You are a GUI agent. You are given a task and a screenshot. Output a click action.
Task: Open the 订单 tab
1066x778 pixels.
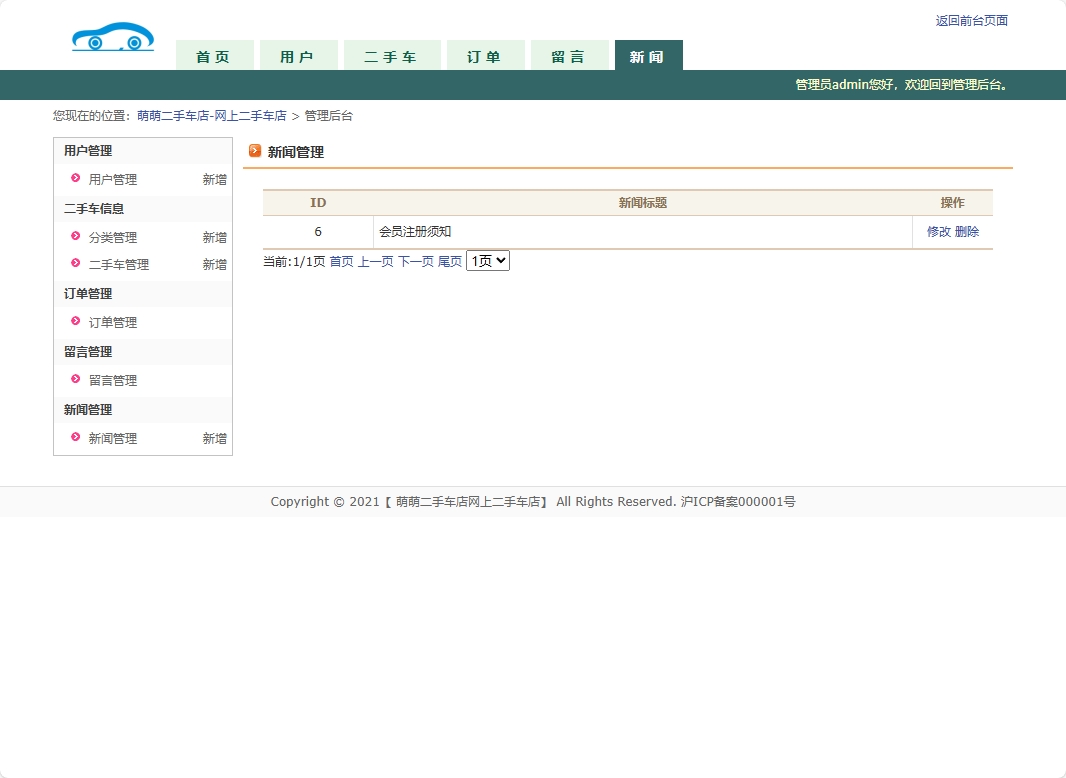pos(484,57)
